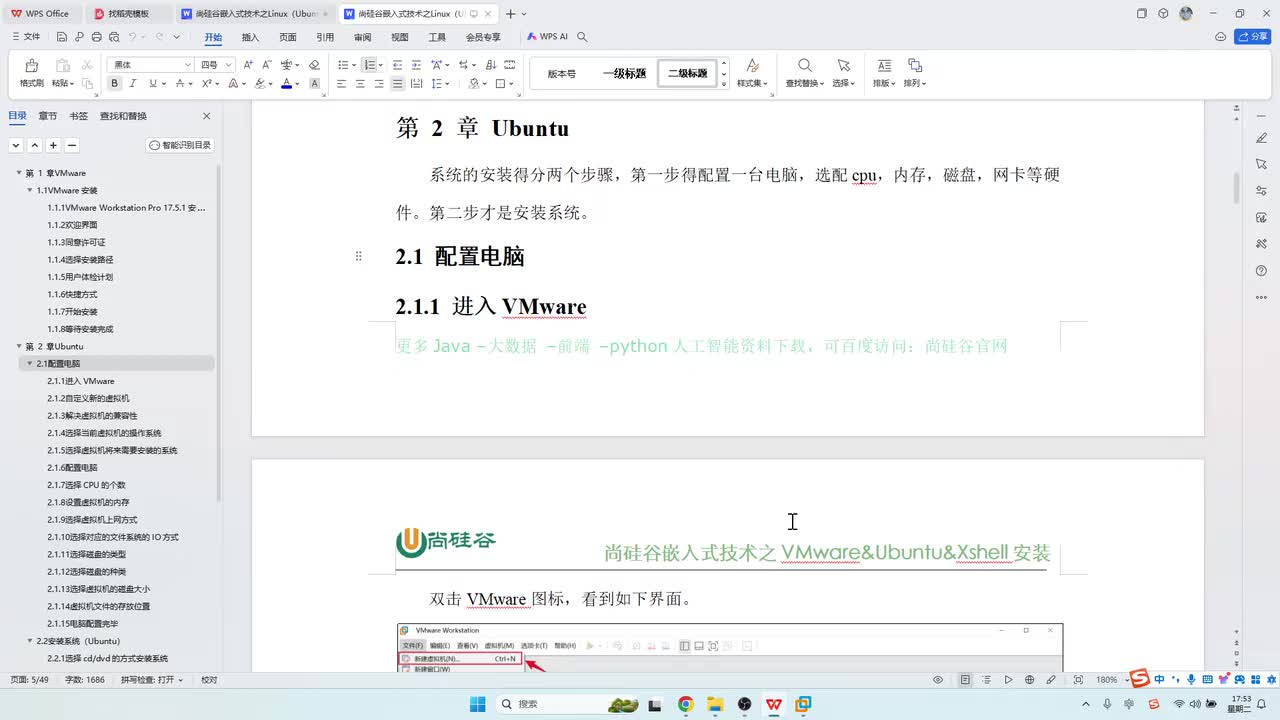1280x720 pixels.
Task: Toggle center text alignment
Action: point(360,84)
